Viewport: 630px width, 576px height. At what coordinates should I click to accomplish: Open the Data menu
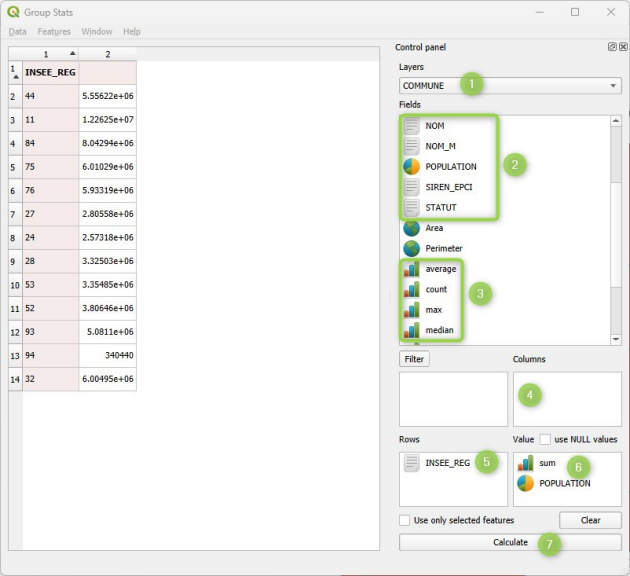[17, 32]
